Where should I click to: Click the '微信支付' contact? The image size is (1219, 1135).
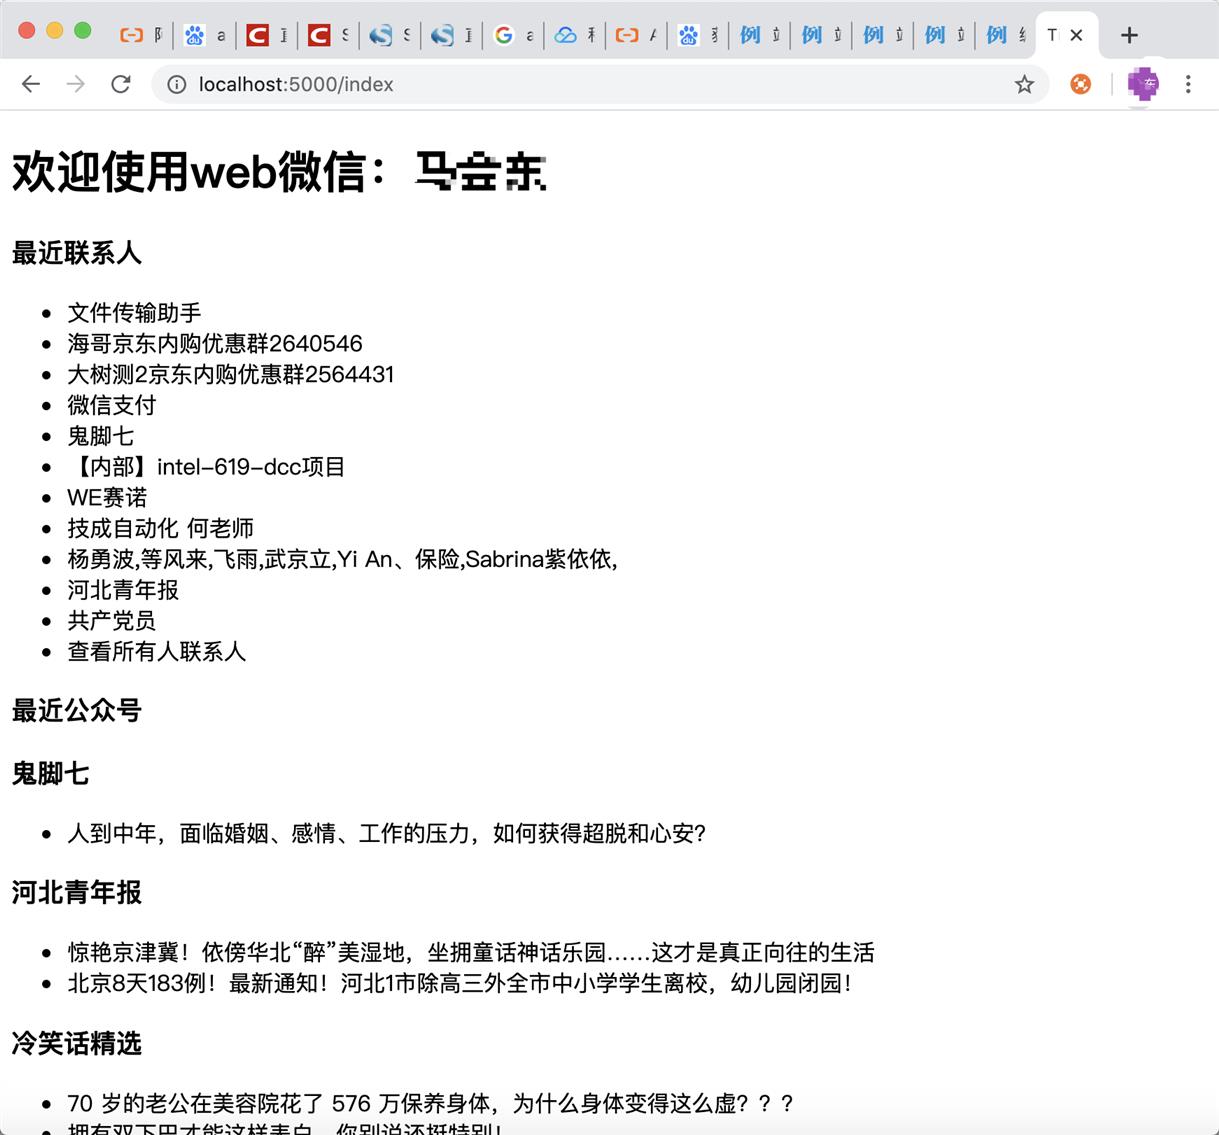coord(112,405)
